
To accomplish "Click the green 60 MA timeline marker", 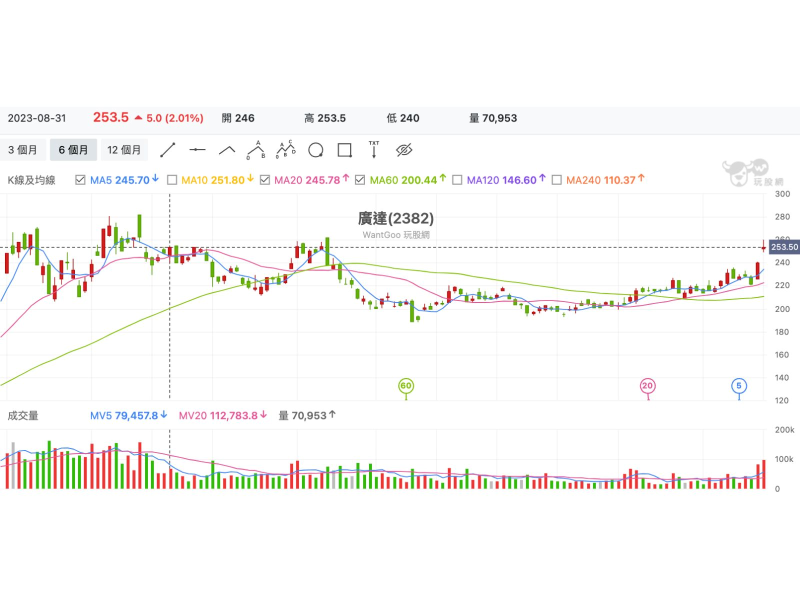I will coord(406,386).
